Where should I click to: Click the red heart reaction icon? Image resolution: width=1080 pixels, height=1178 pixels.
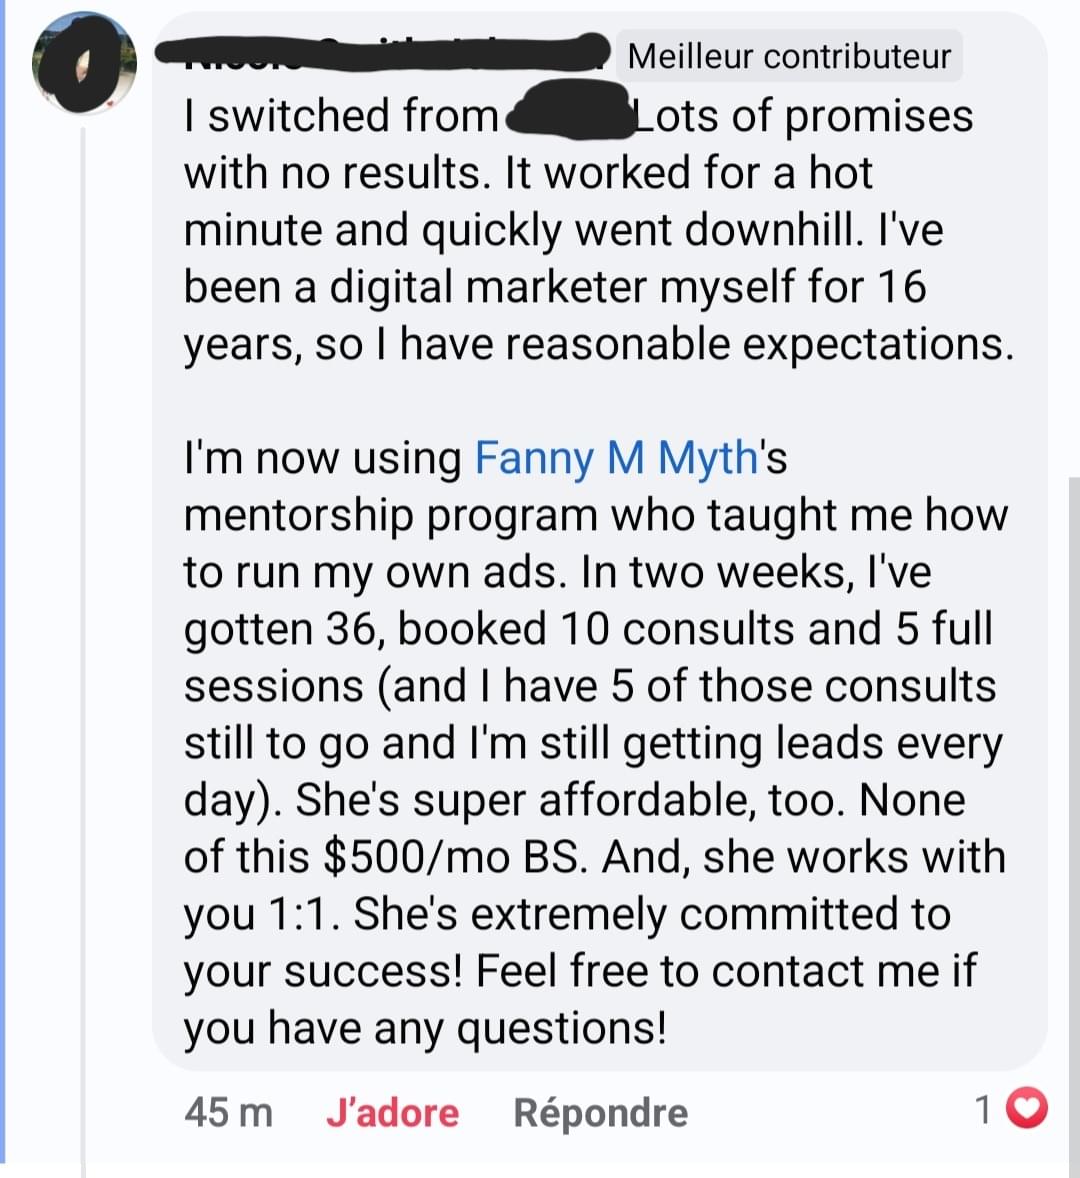pos(1027,1109)
